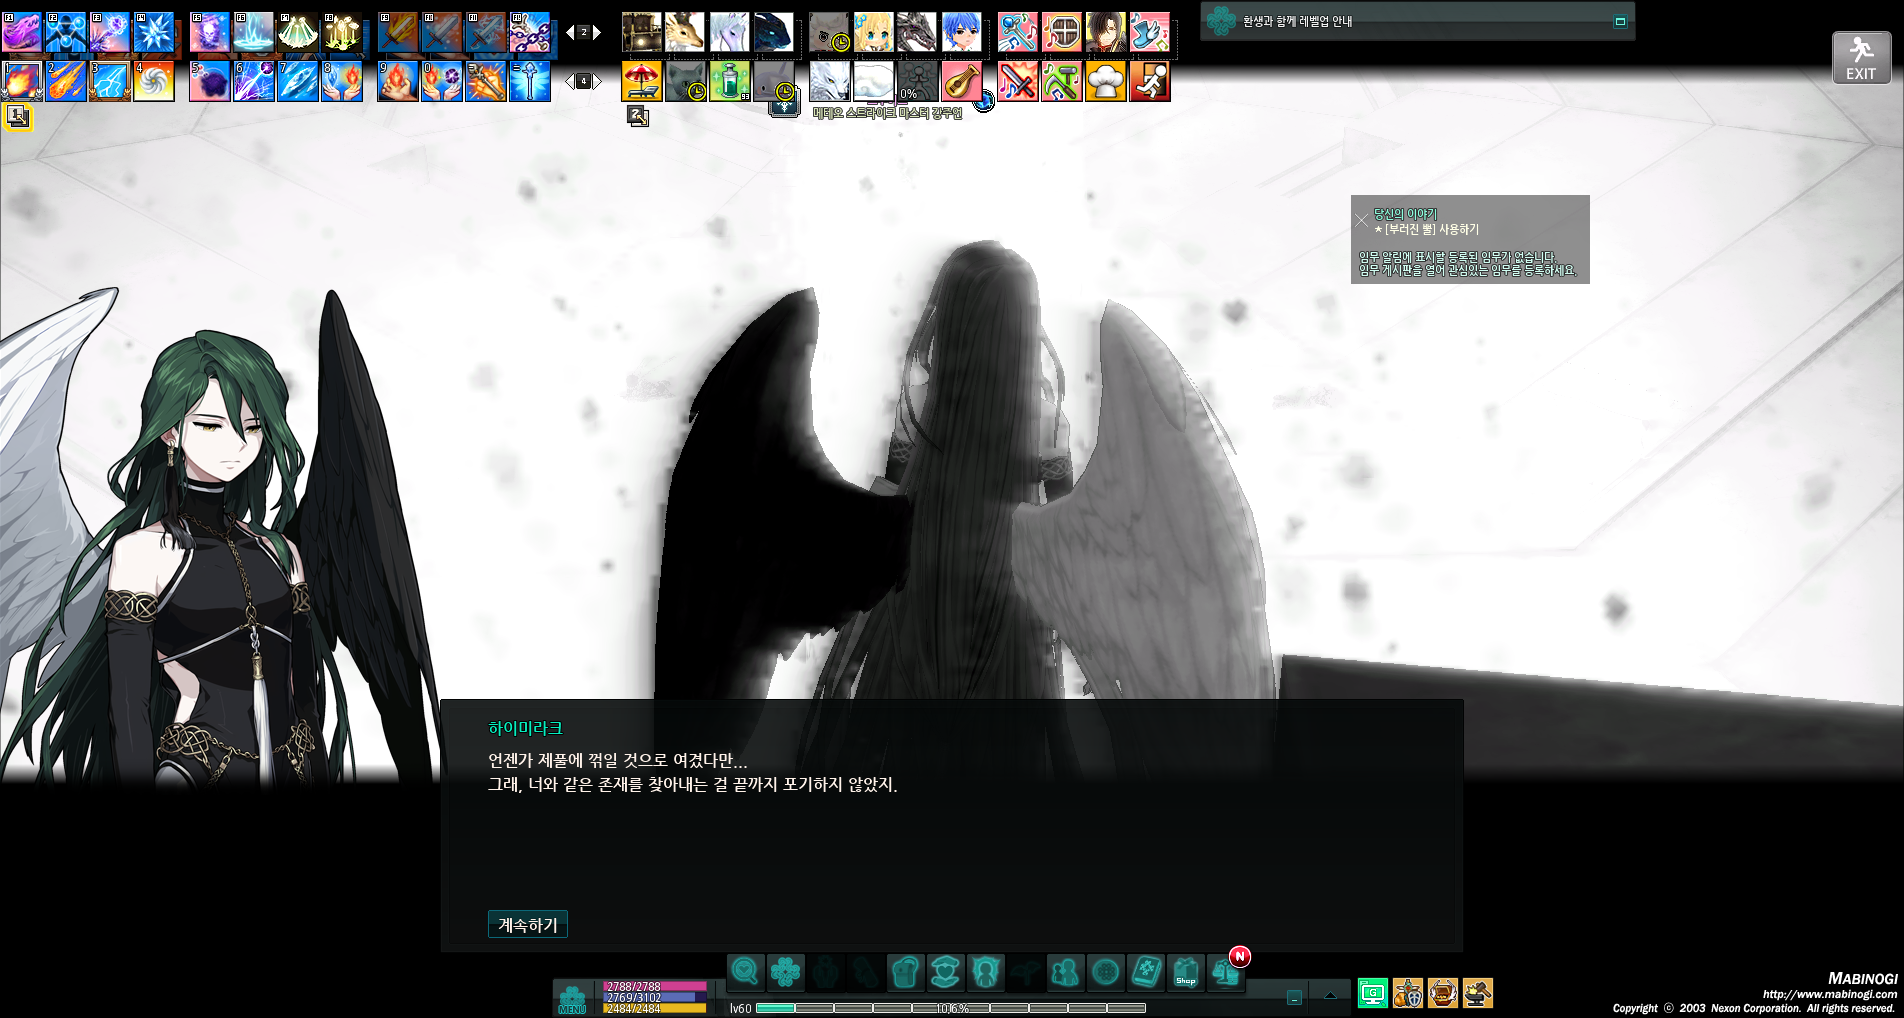Use the winged boot music skill
Image resolution: width=1904 pixels, height=1018 pixels.
(1149, 32)
